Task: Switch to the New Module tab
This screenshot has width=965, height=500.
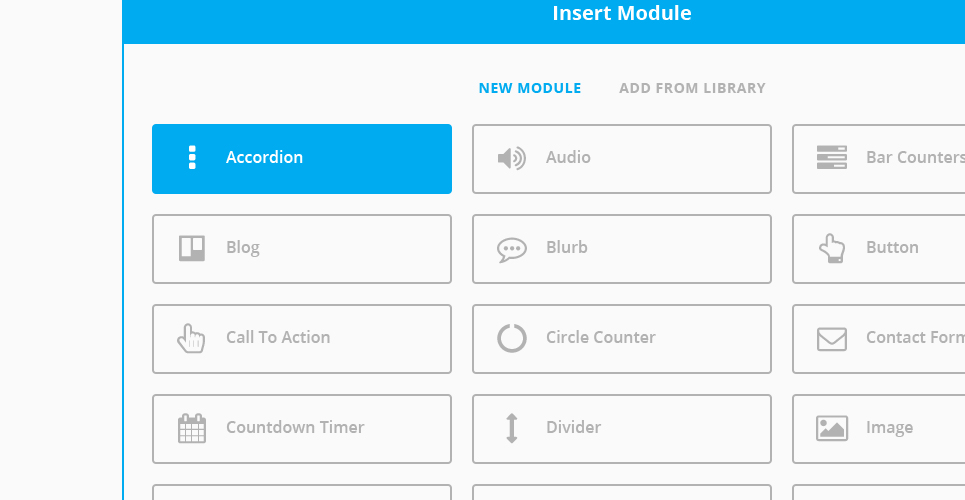Action: tap(530, 88)
